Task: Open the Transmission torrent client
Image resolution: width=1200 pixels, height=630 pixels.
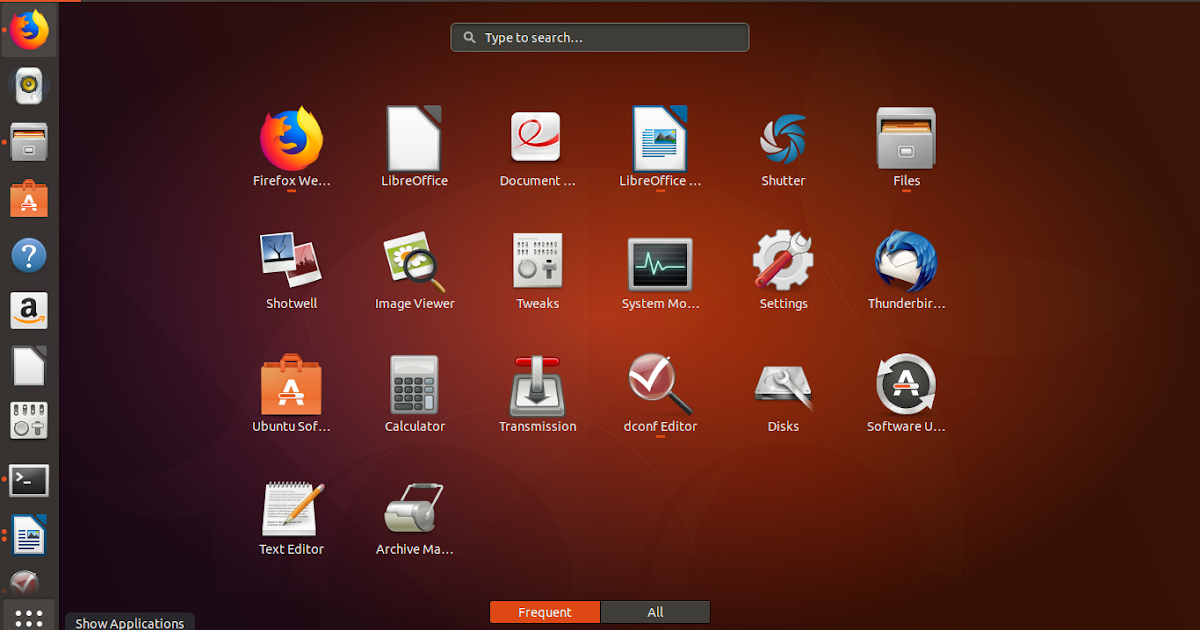Action: click(537, 385)
